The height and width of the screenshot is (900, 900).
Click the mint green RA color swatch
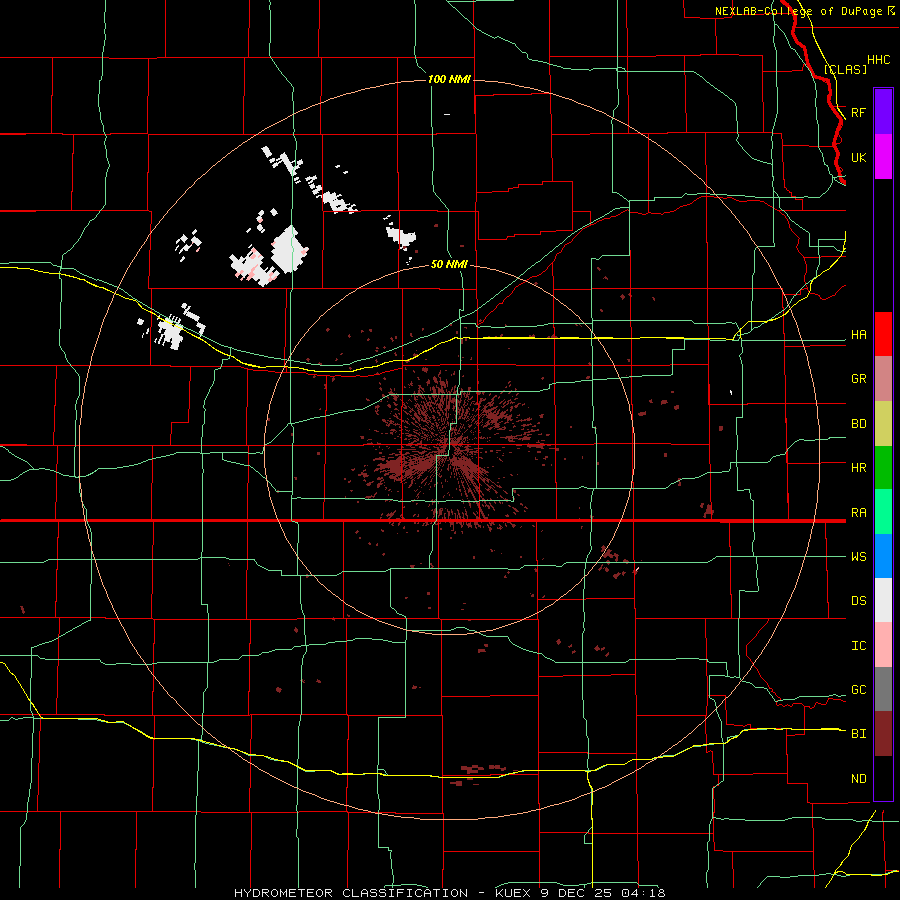[883, 512]
